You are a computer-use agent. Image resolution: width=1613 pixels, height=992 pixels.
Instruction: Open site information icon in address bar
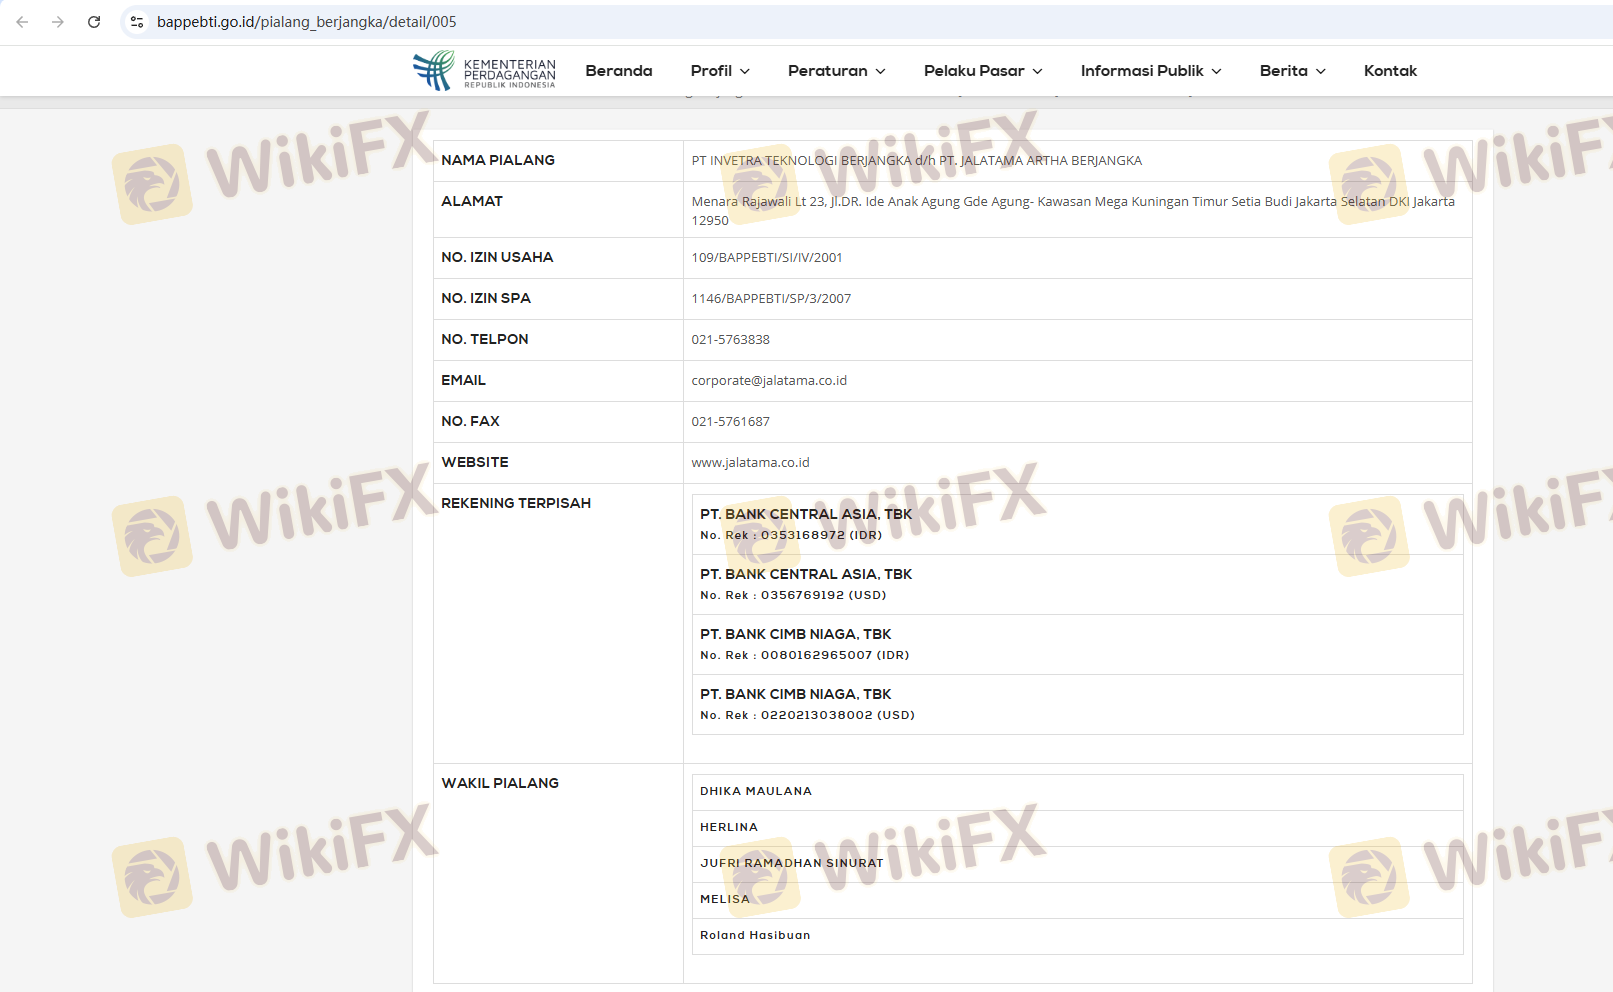click(137, 22)
